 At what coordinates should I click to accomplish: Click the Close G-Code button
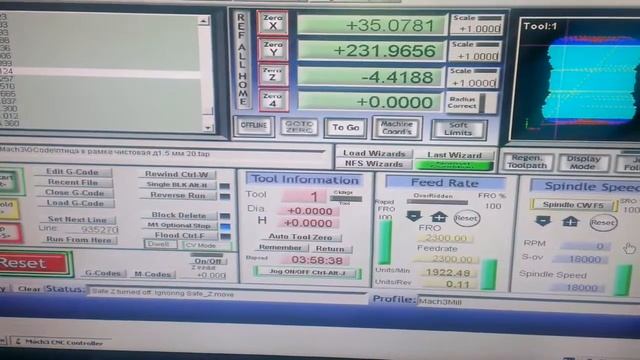click(x=74, y=192)
